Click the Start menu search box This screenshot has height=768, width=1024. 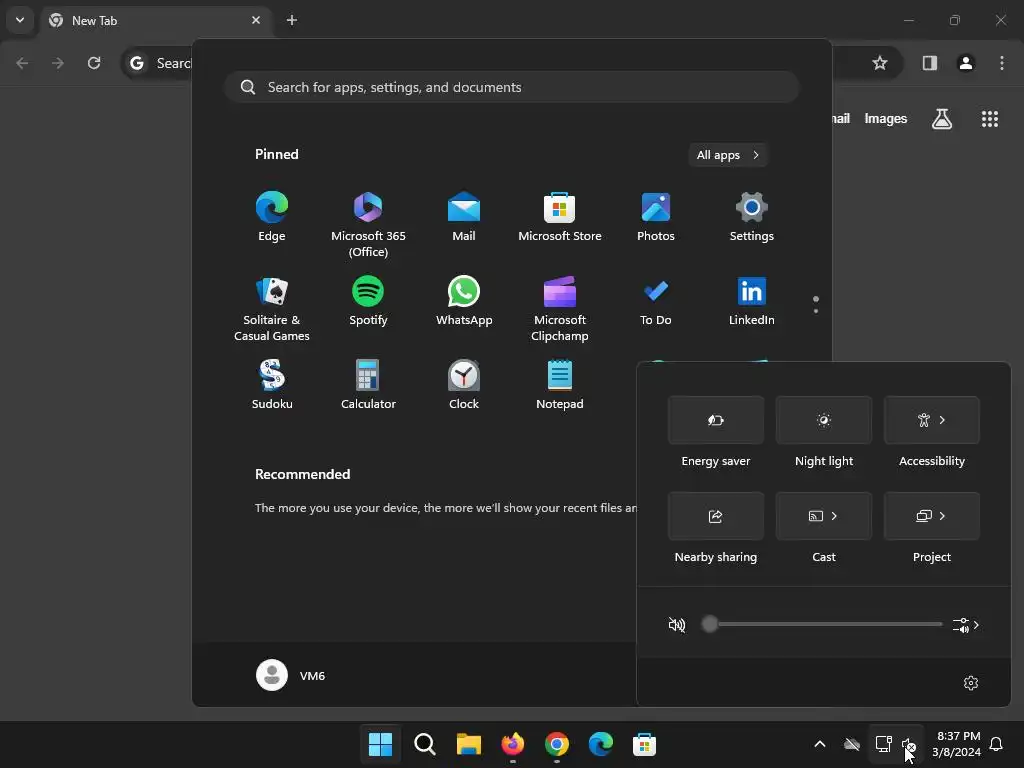click(511, 87)
